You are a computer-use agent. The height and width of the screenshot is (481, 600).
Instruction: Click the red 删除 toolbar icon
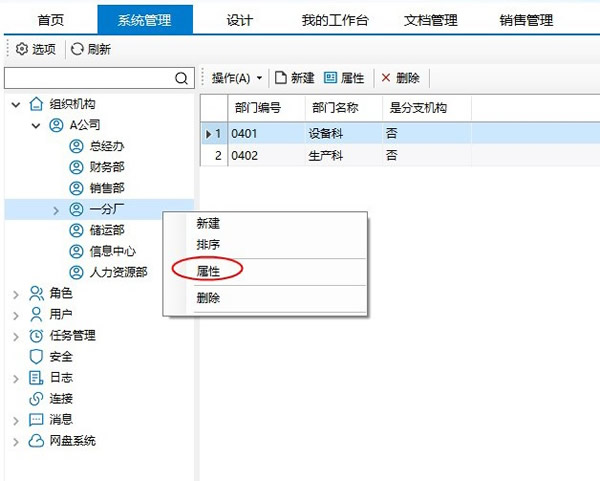point(386,78)
